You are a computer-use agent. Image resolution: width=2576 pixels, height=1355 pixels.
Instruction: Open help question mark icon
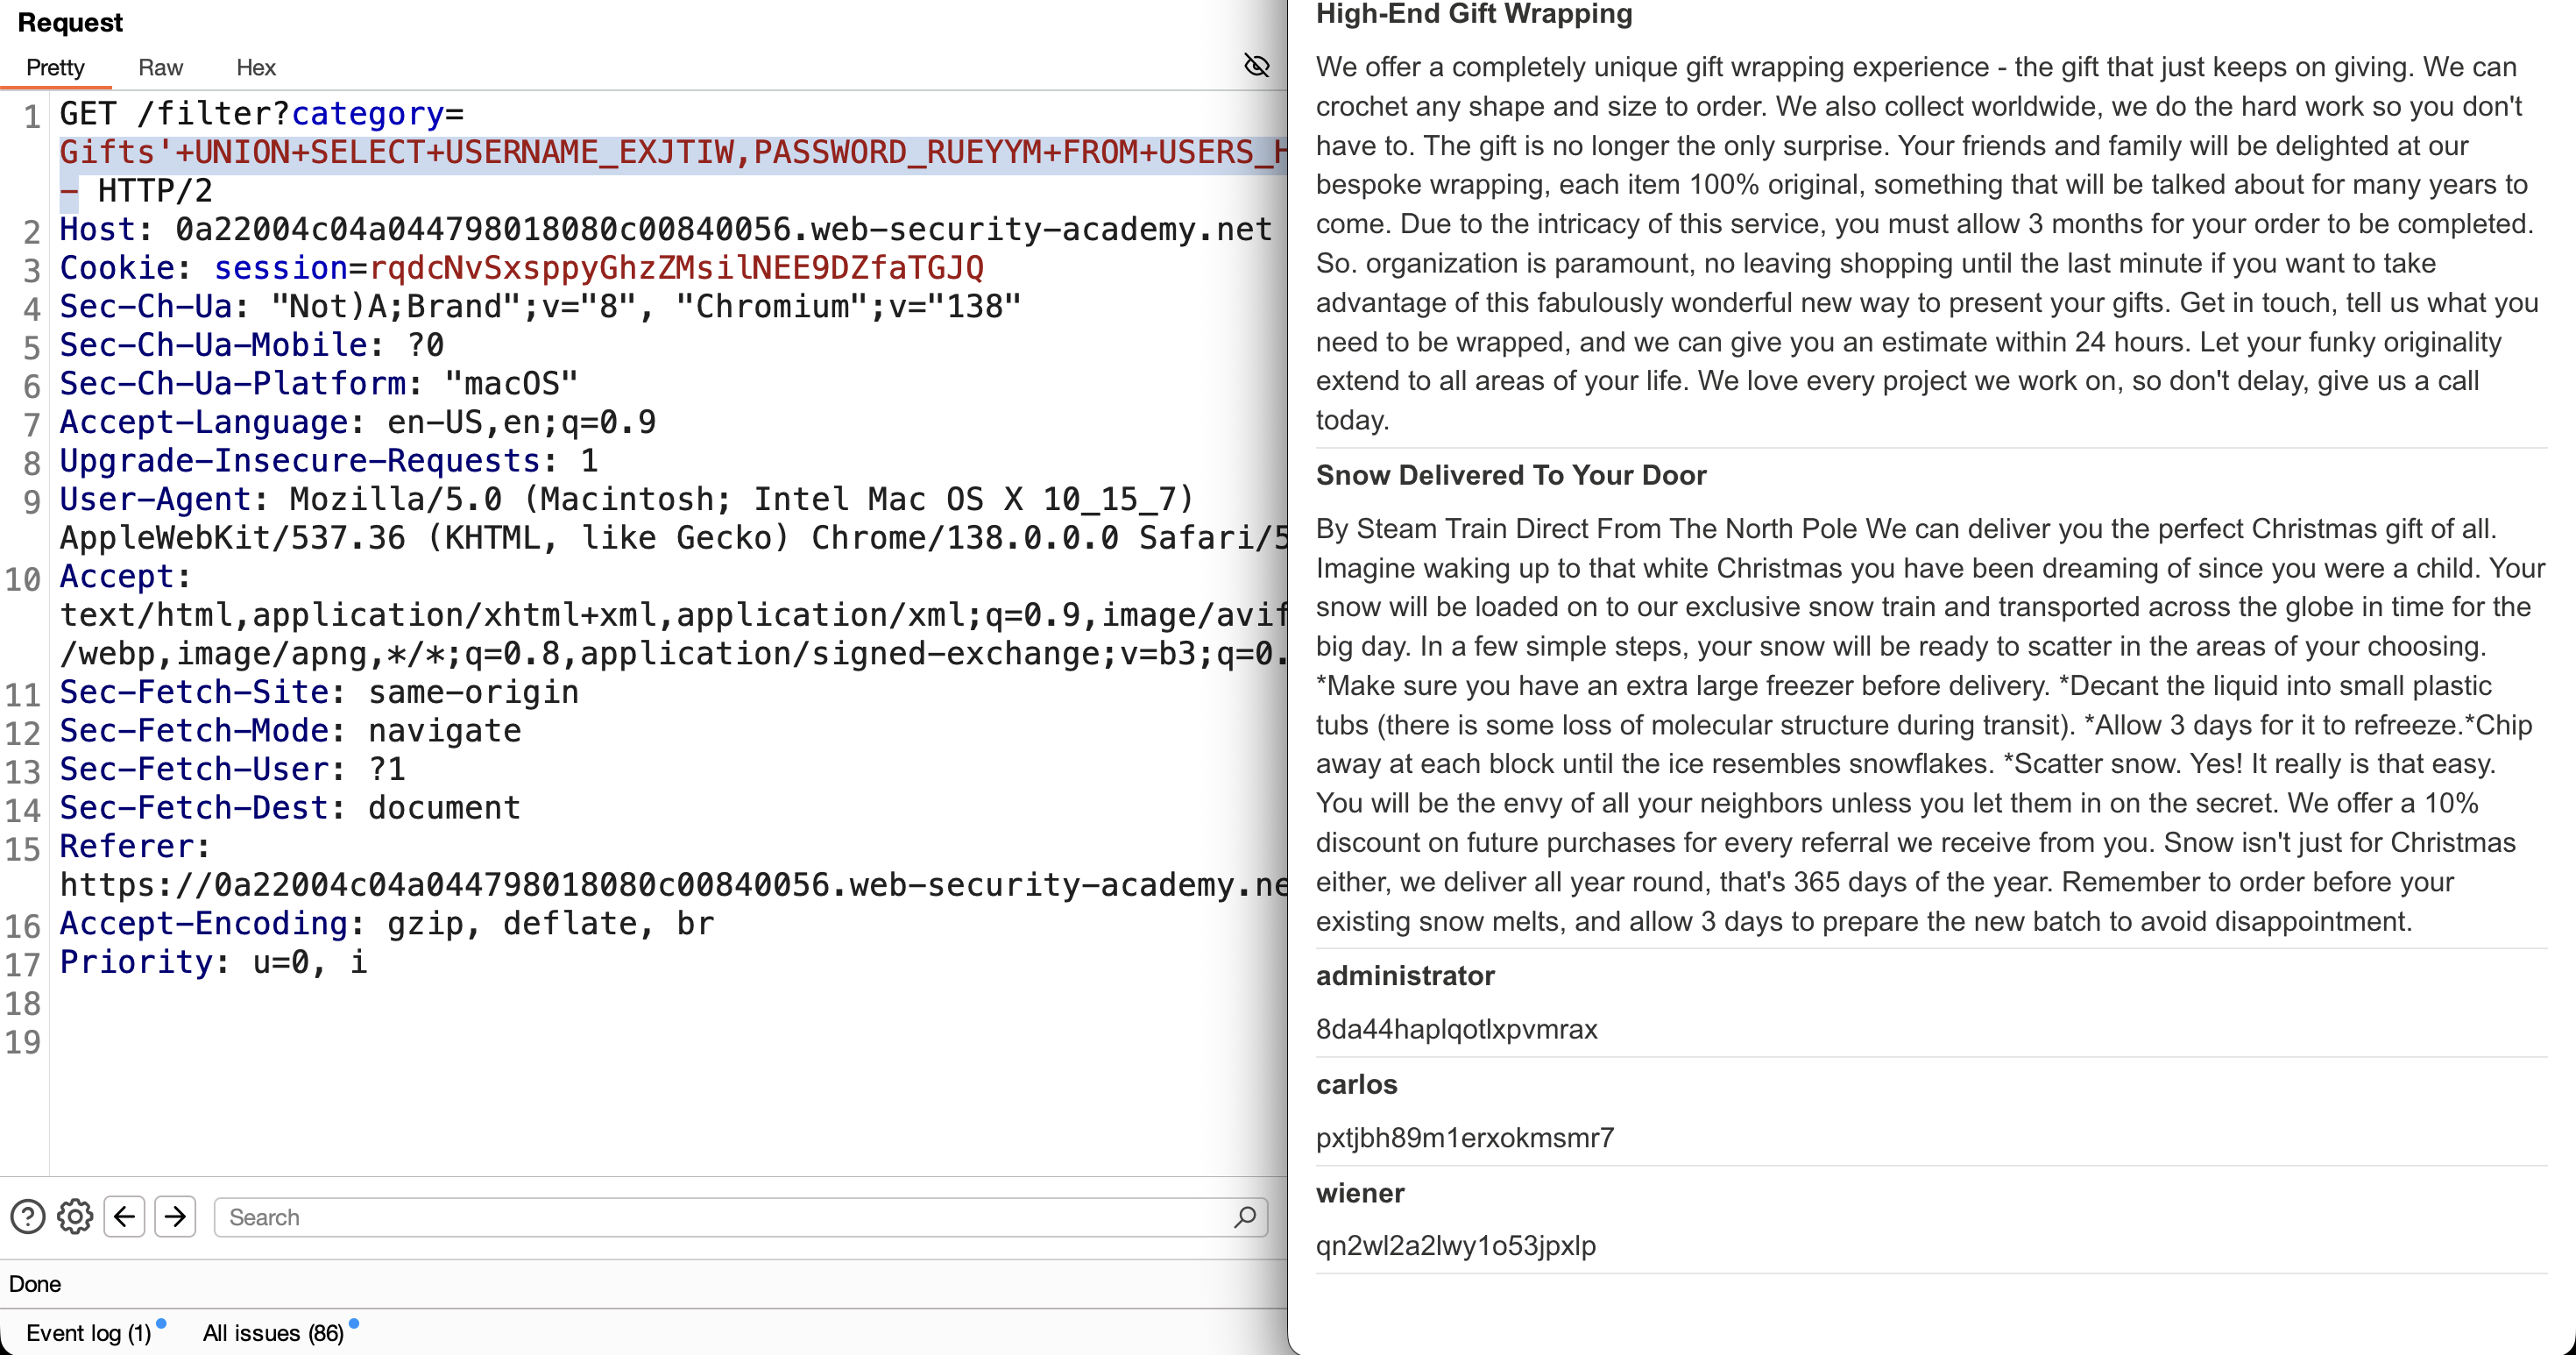27,1217
